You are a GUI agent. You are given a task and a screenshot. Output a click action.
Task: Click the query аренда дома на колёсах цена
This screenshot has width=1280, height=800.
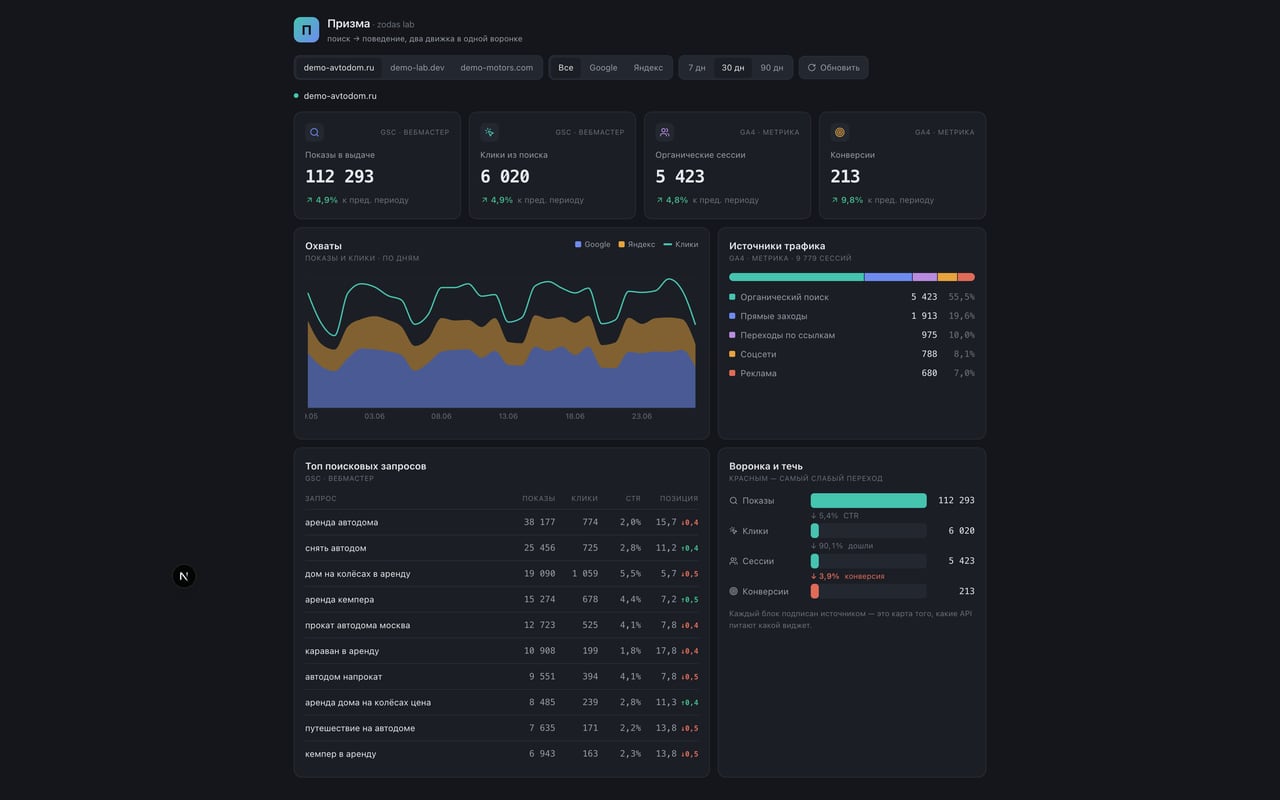(367, 702)
